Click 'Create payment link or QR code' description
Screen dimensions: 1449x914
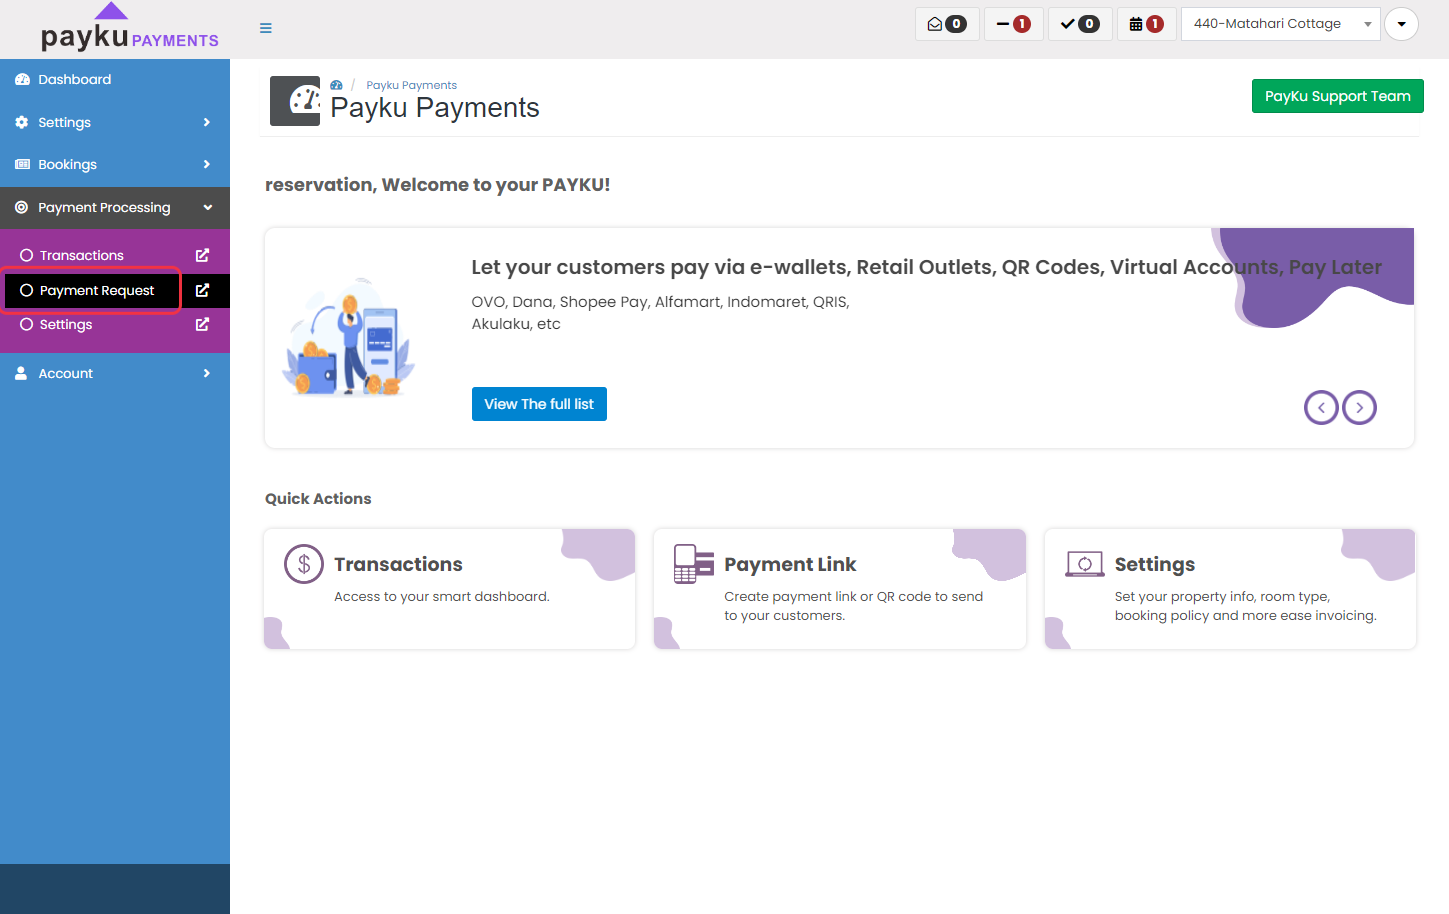point(853,606)
